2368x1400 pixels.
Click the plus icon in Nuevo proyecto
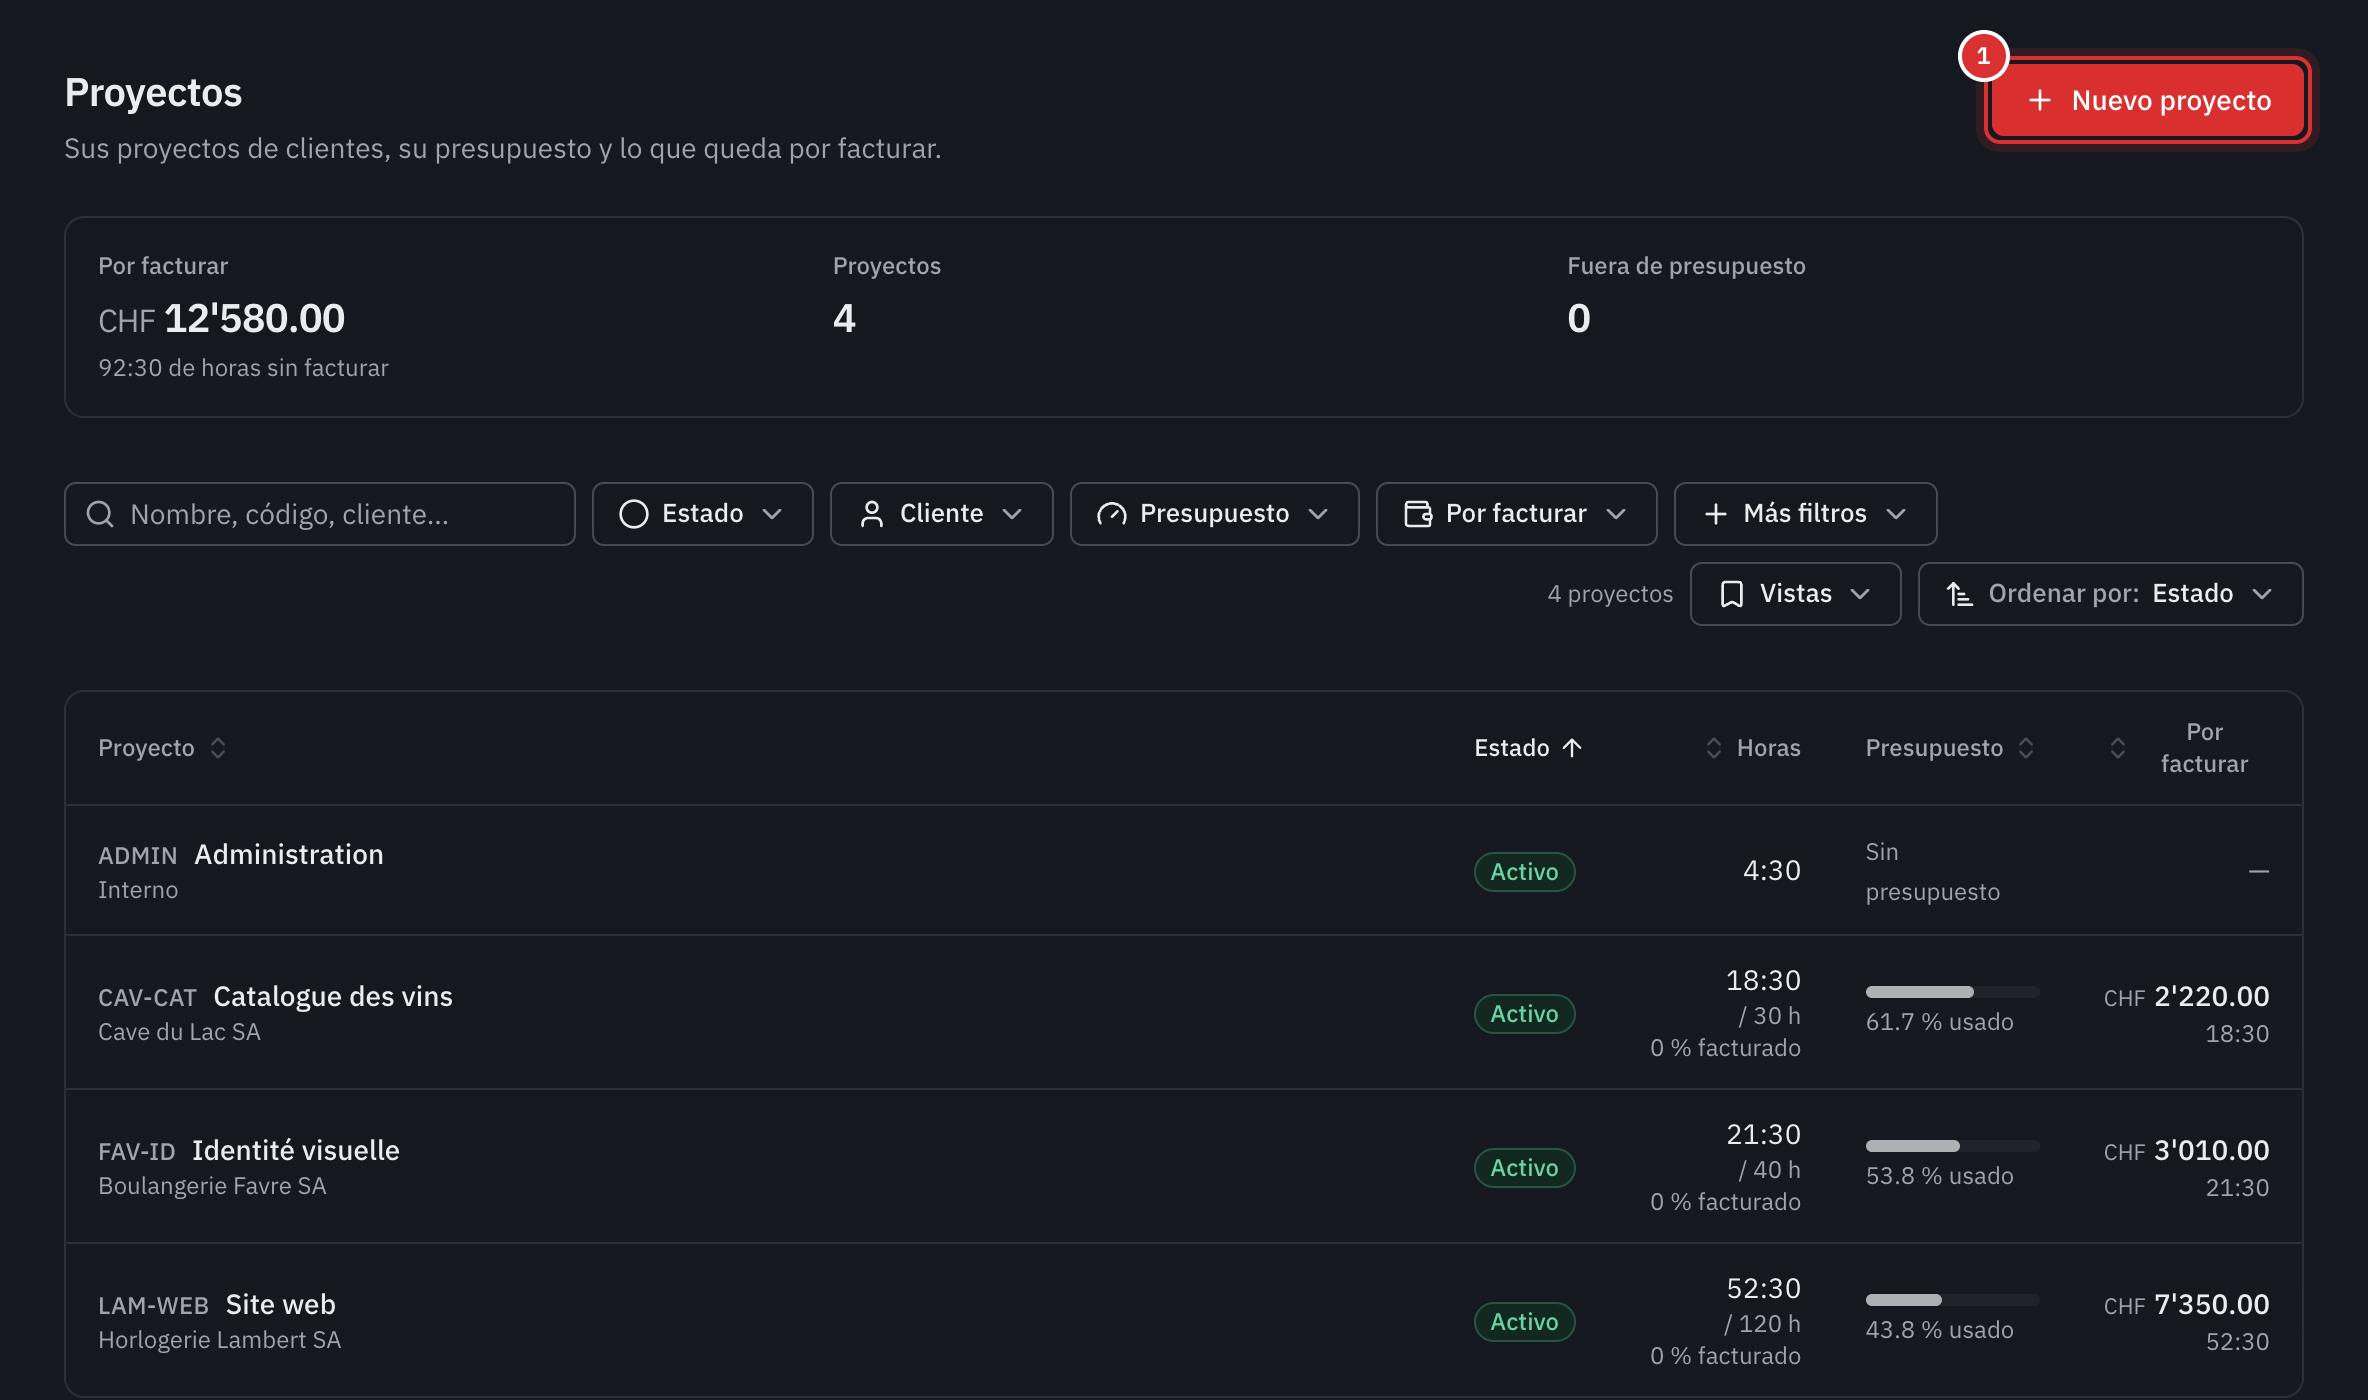point(2039,100)
